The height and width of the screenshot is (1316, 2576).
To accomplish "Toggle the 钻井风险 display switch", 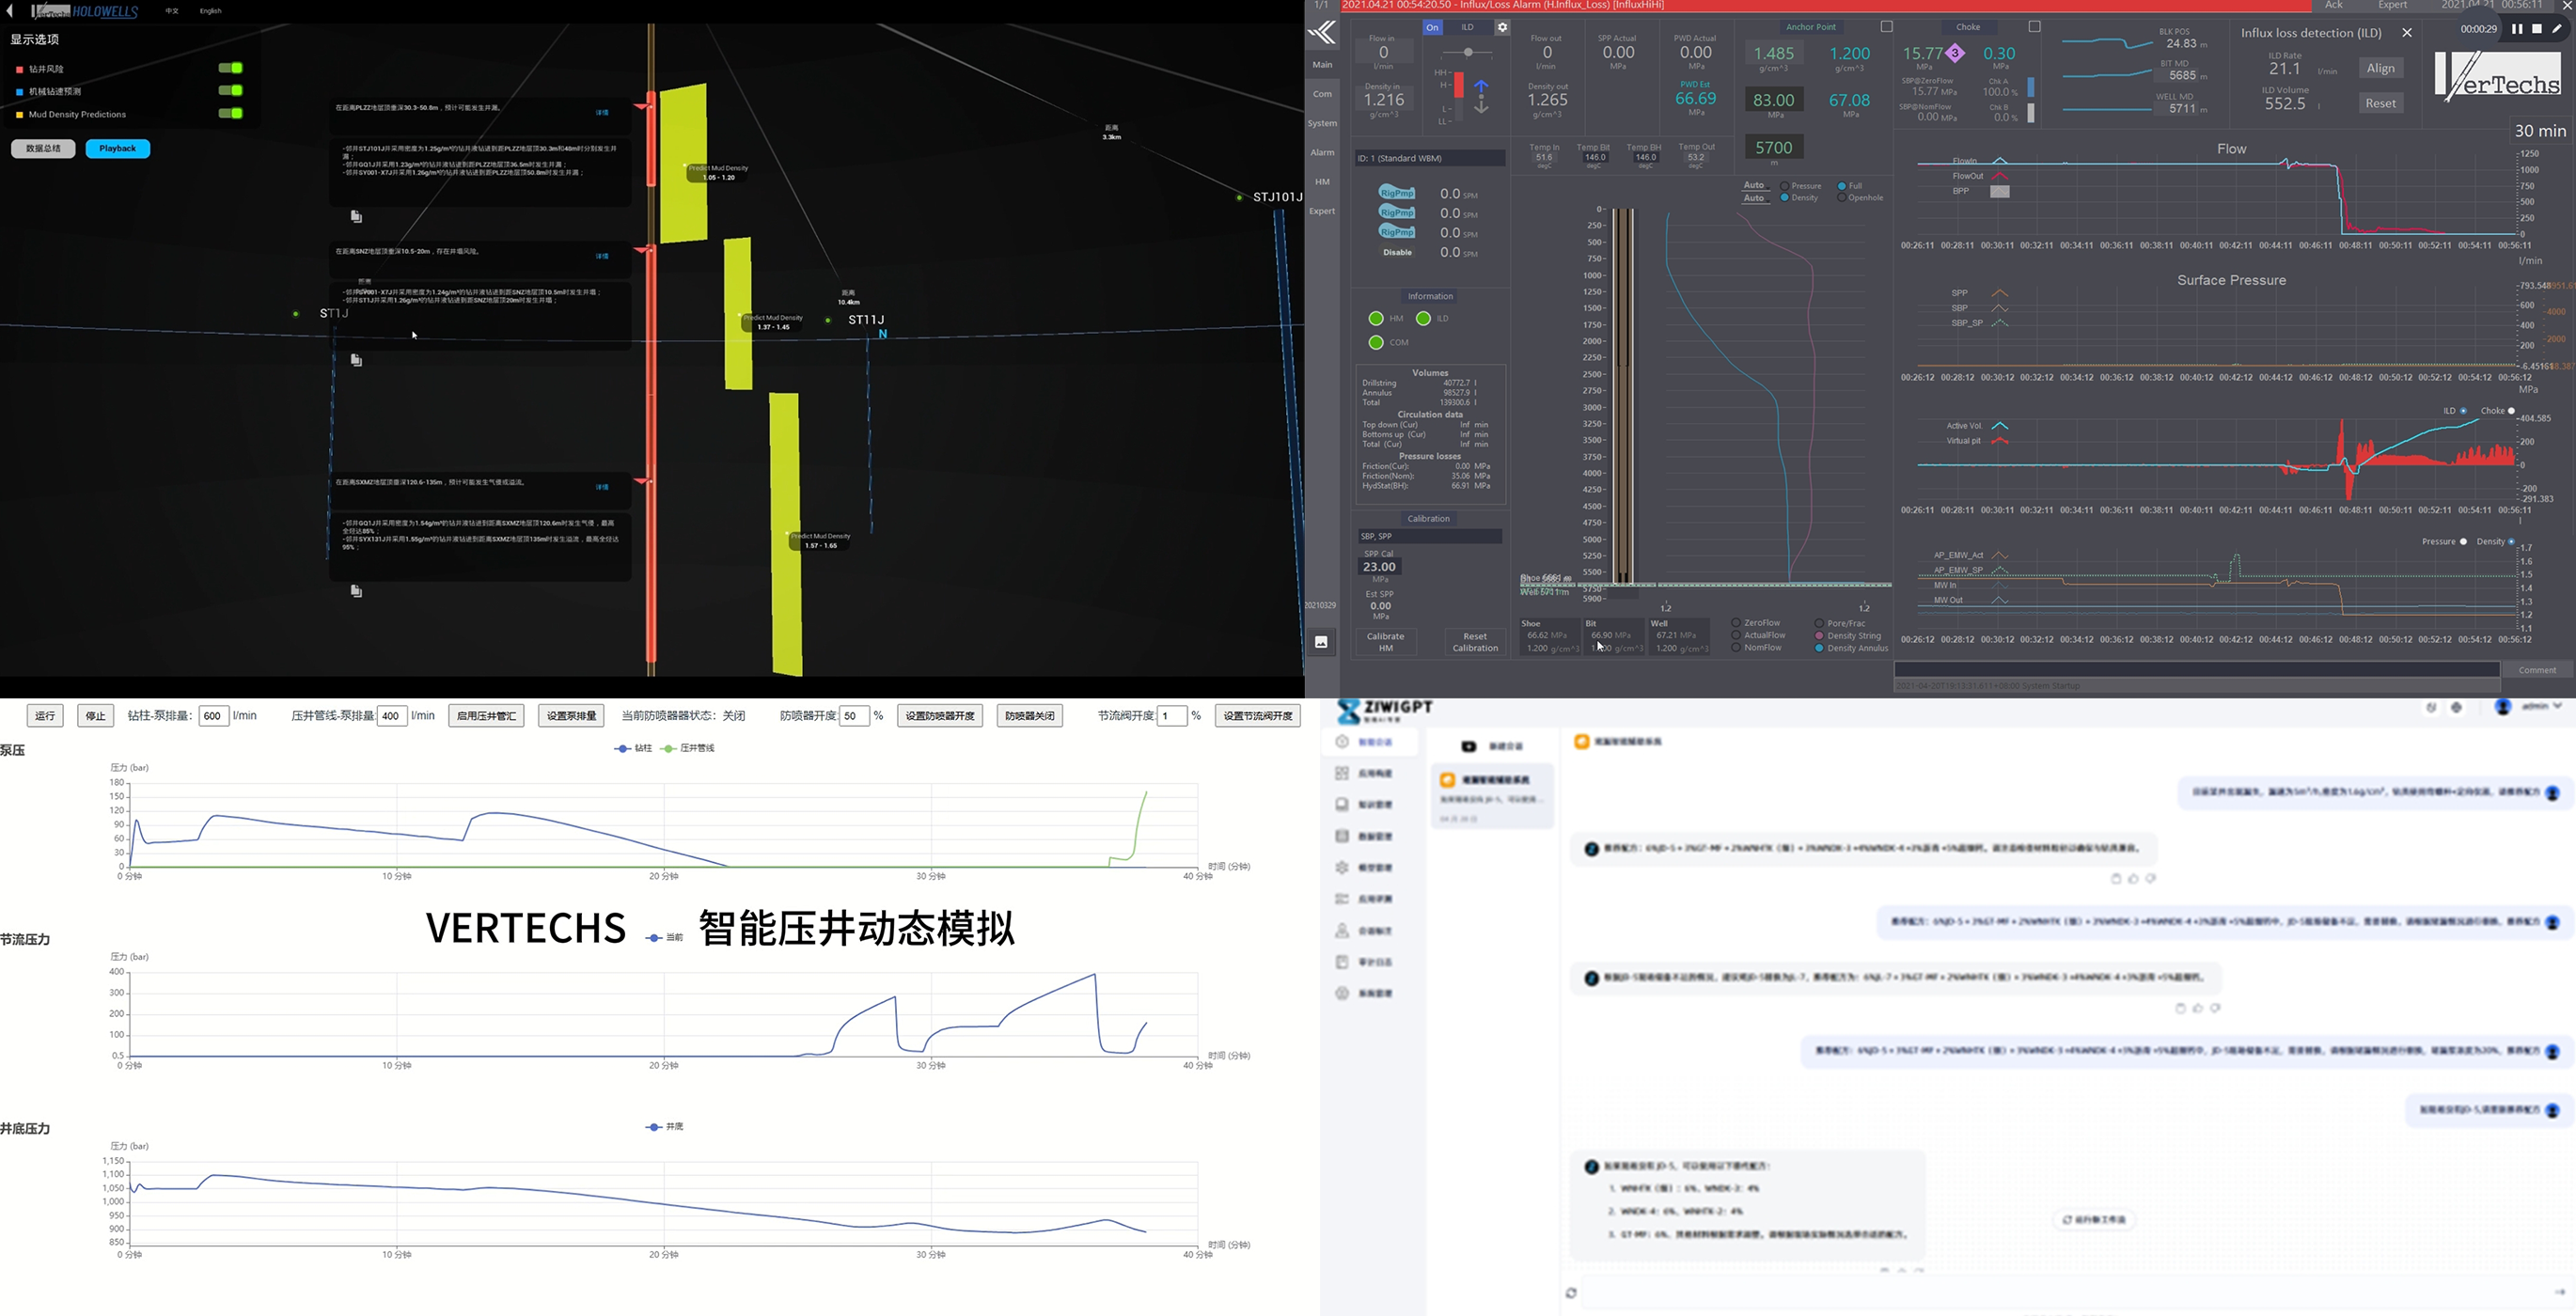I will [x=230, y=68].
